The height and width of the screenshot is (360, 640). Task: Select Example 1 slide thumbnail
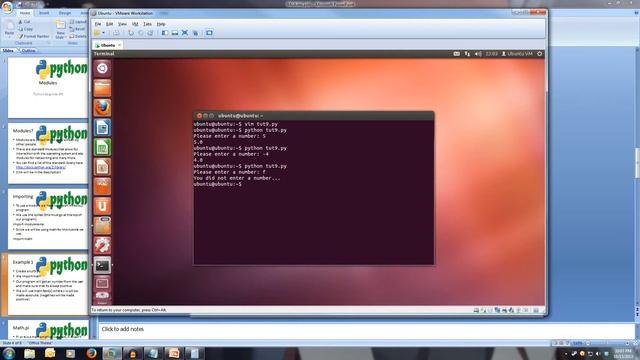pyautogui.click(x=48, y=285)
